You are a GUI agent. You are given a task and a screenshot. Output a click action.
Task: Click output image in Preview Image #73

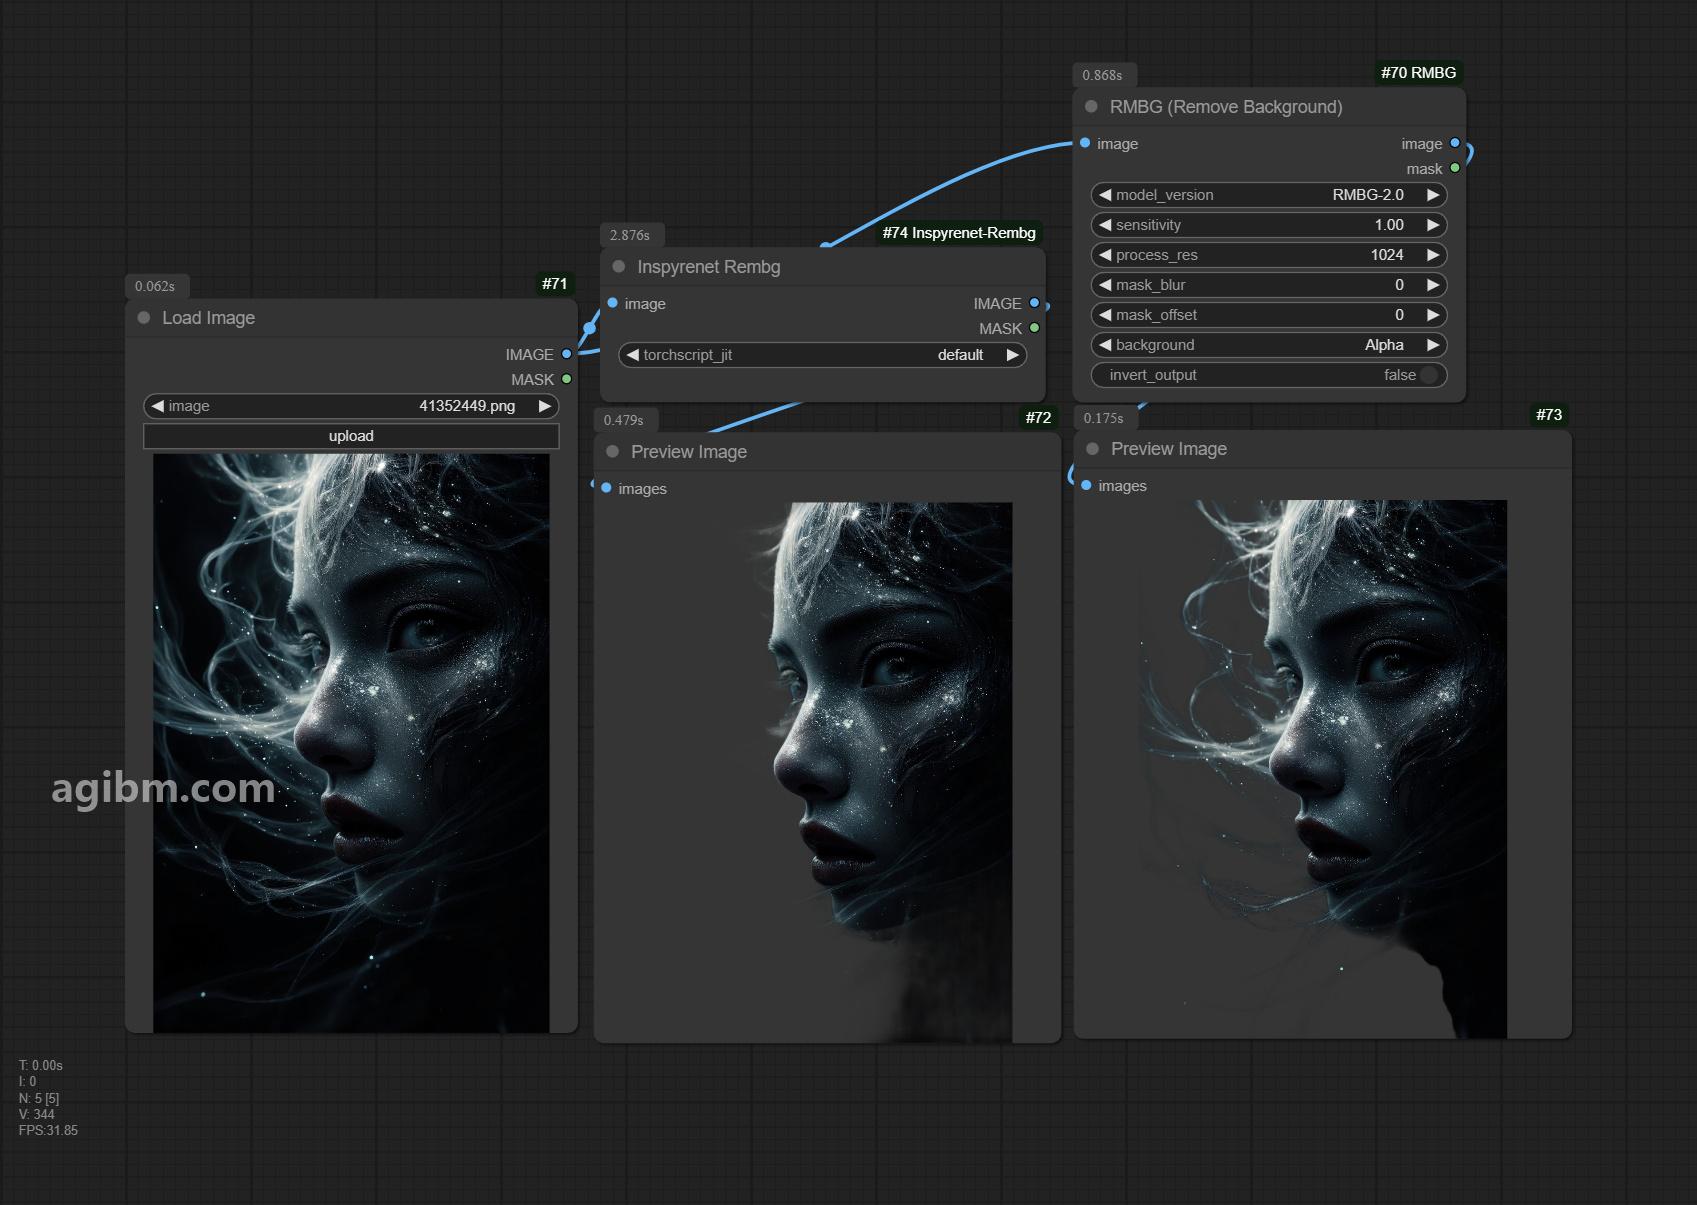[x=1322, y=769]
